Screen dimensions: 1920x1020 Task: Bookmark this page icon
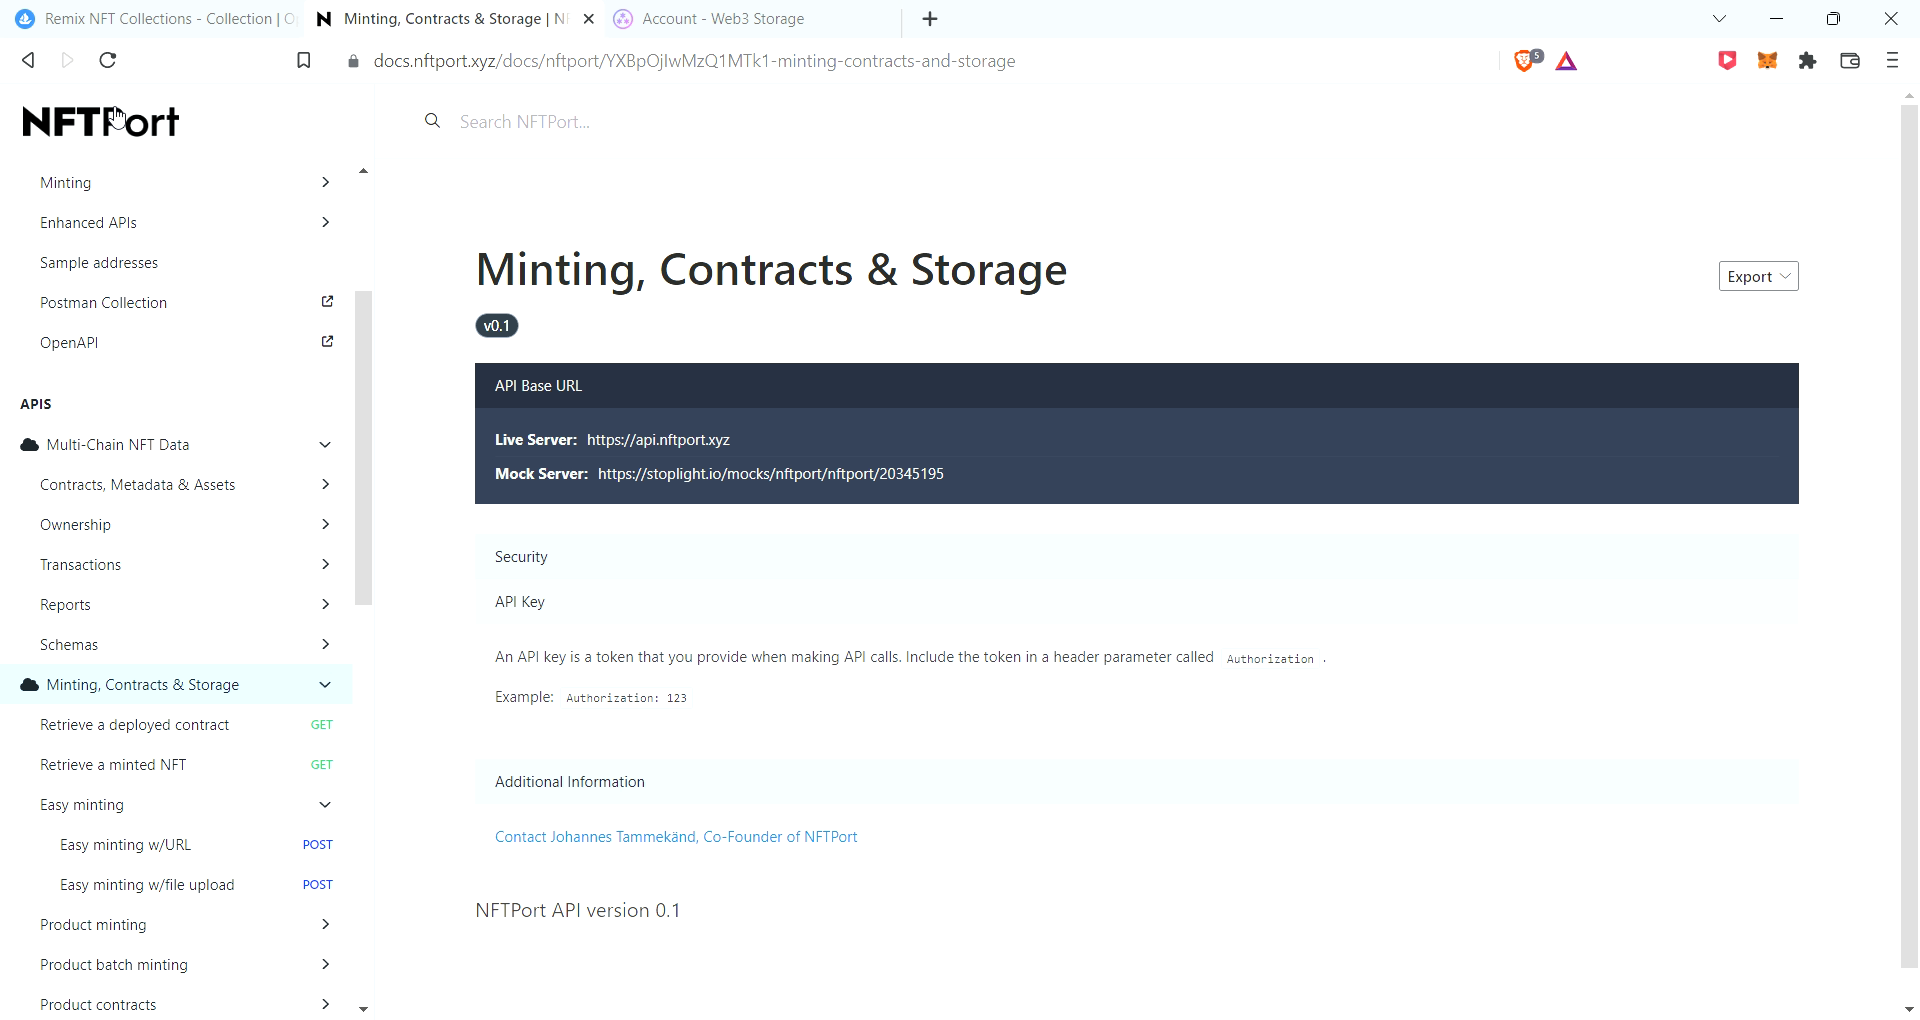click(304, 61)
